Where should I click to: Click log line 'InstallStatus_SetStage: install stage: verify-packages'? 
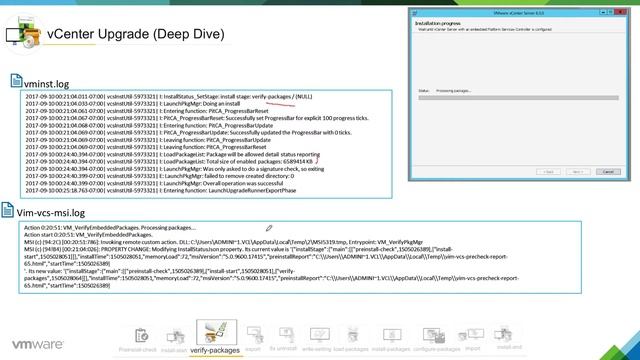click(169, 97)
